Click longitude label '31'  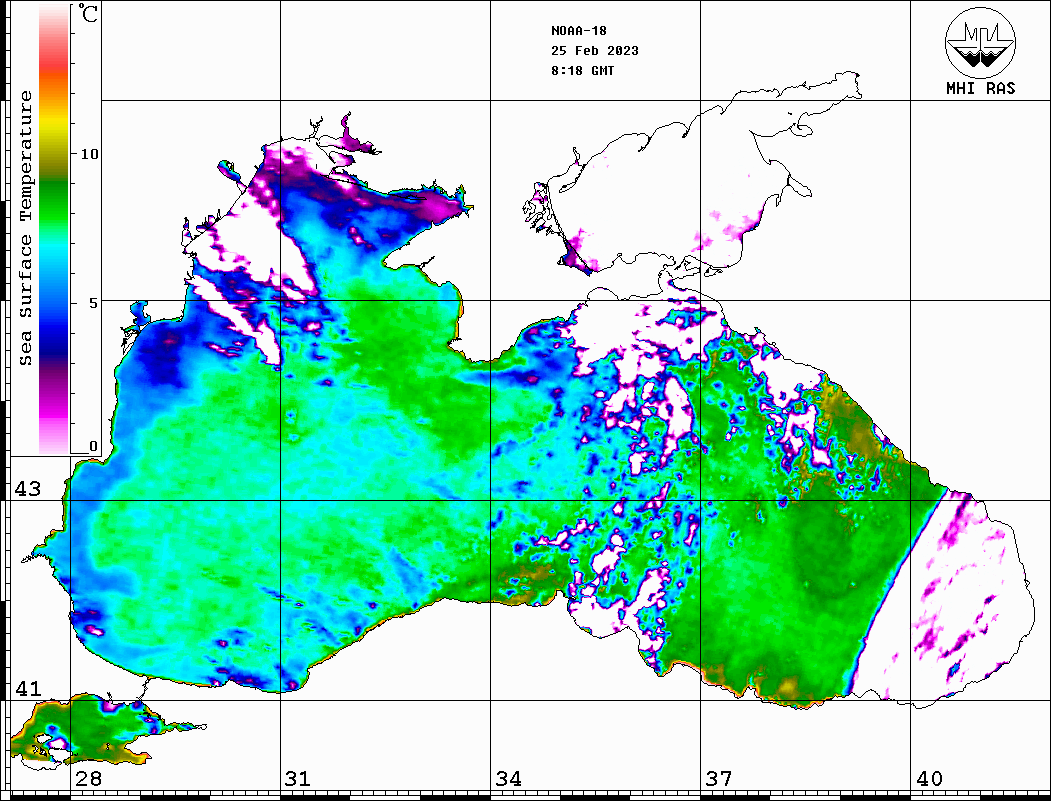pyautogui.click(x=298, y=779)
